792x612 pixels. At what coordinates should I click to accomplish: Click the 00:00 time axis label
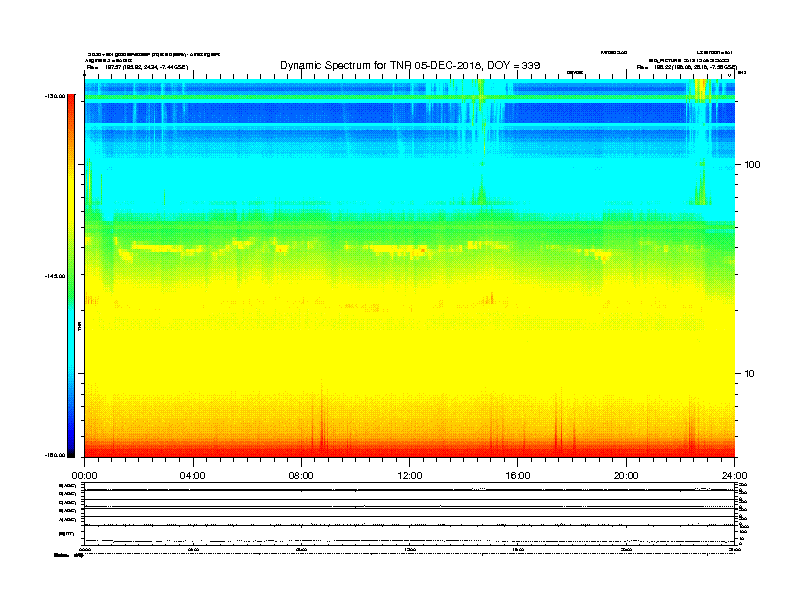tap(84, 476)
